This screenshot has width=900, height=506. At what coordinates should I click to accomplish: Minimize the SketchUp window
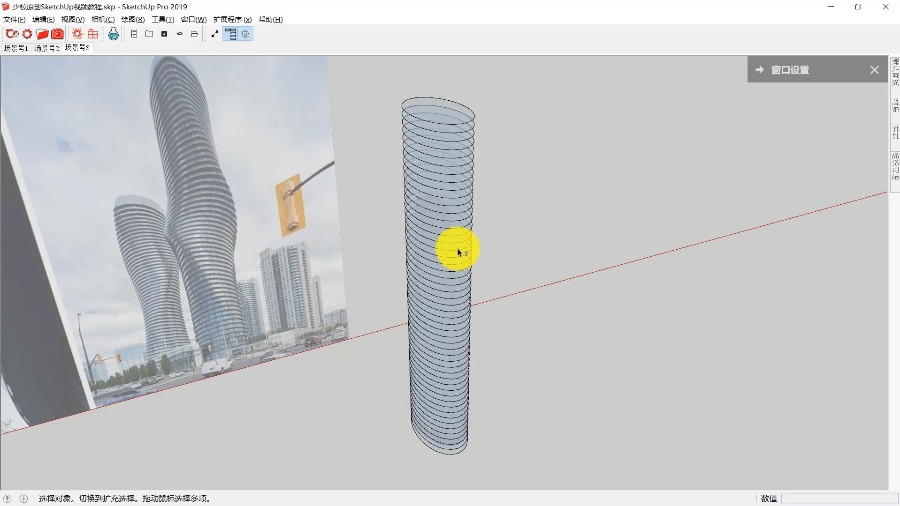click(x=831, y=7)
